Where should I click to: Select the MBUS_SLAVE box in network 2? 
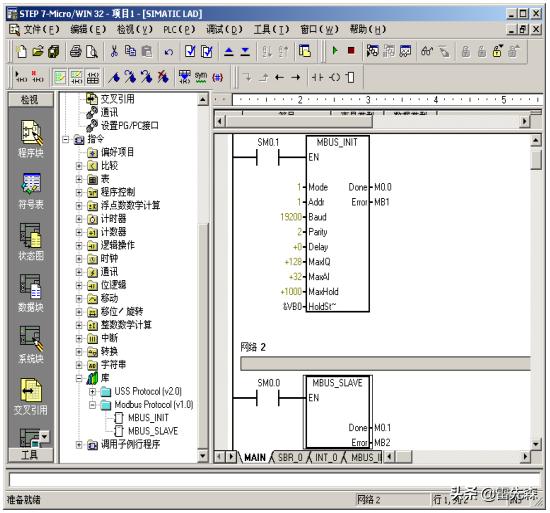click(337, 412)
